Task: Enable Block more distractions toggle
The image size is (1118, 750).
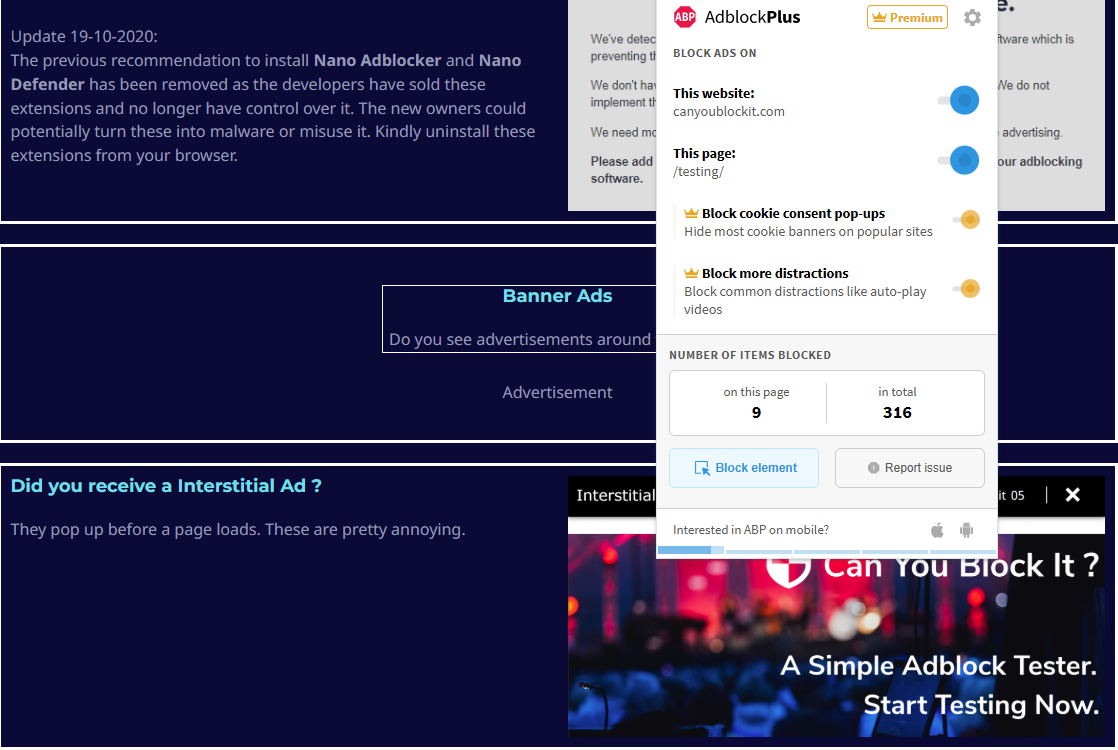Action: 967,289
